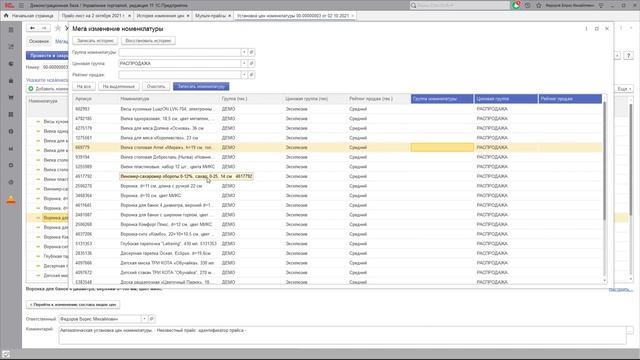Expand the Ценовая группа dropdown arrow
Viewport: 640px width, 360px height.
pyautogui.click(x=244, y=63)
